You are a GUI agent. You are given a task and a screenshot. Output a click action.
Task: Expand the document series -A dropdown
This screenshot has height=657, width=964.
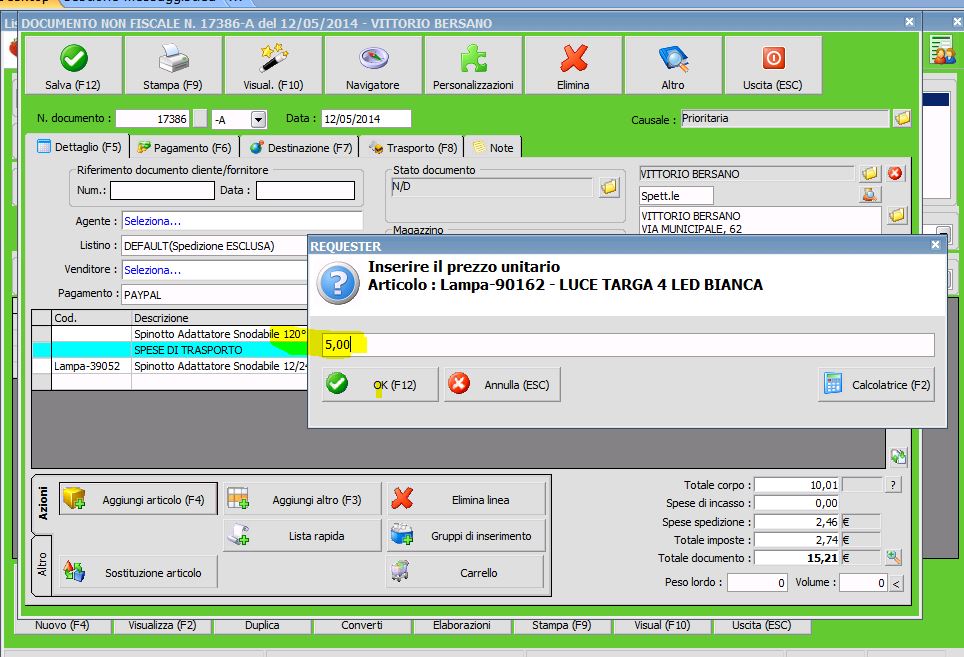[x=258, y=119]
